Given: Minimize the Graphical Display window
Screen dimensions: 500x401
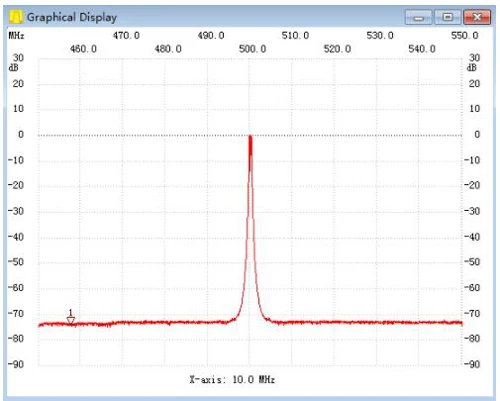Looking at the screenshot, I should tap(418, 17).
